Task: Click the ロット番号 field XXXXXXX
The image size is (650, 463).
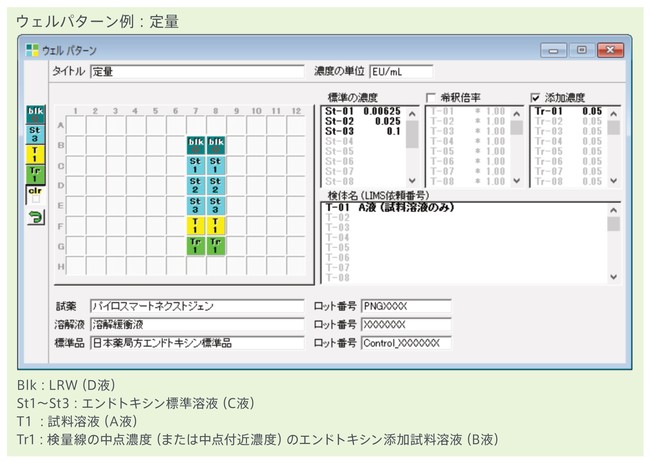Action: 406,325
